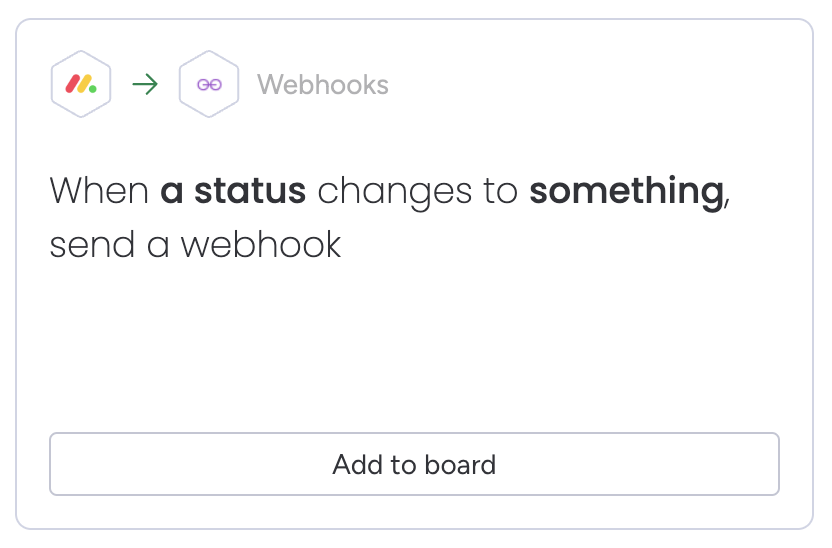Choose the bold "a status" field

coord(233,191)
